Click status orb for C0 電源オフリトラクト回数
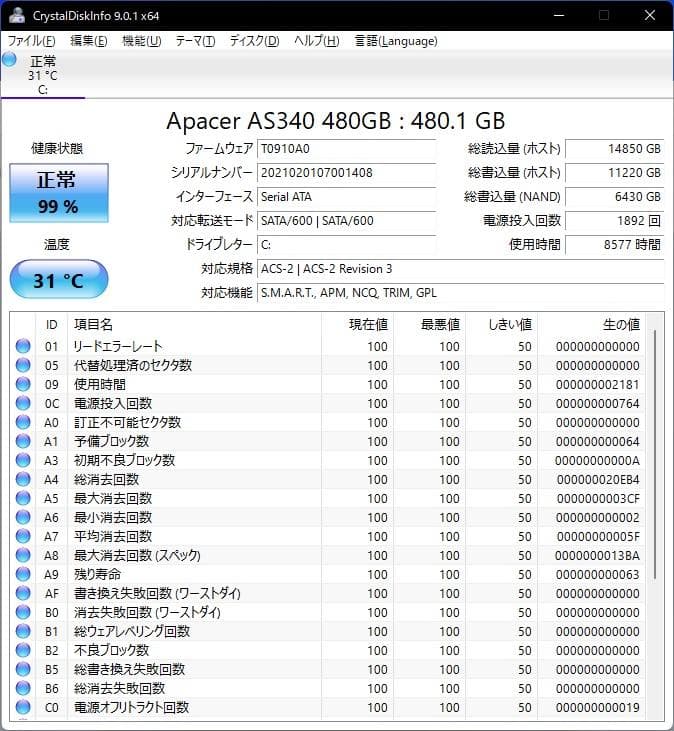 [23, 707]
